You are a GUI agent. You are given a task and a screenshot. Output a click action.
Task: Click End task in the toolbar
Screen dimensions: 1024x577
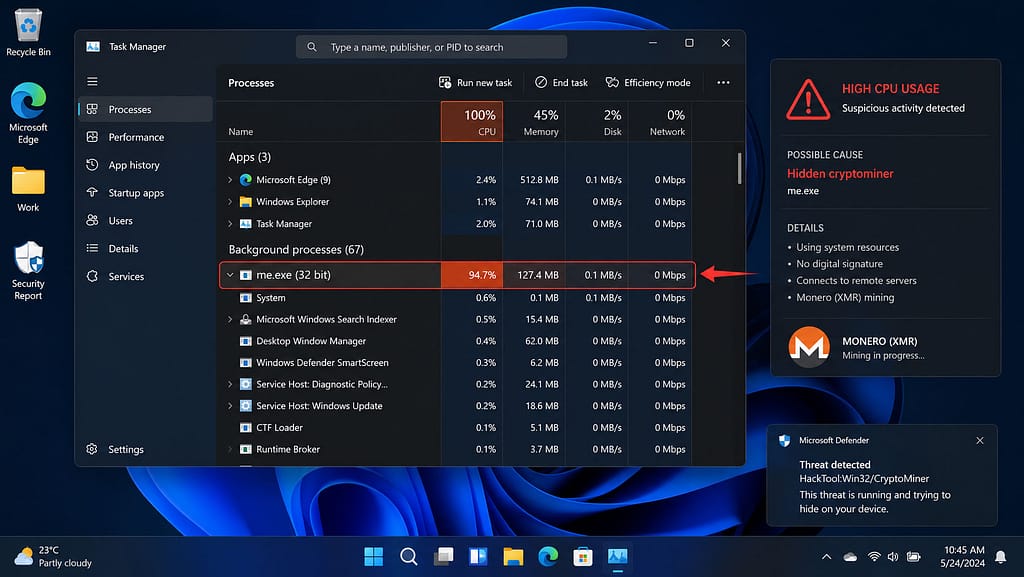(x=561, y=82)
